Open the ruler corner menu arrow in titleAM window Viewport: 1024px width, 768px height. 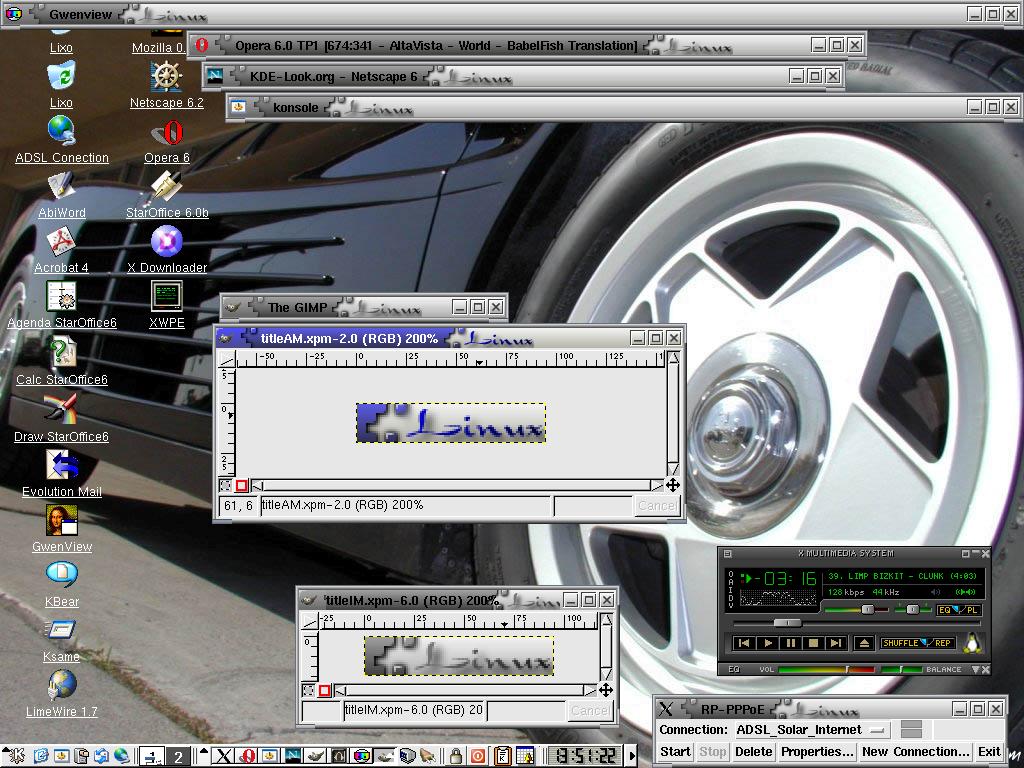(x=226, y=359)
